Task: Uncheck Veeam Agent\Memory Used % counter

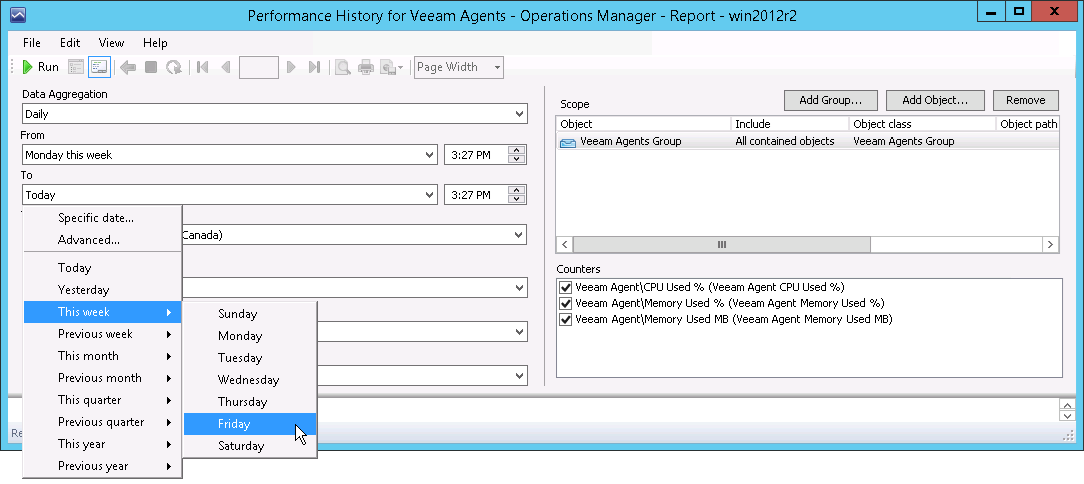Action: point(566,304)
